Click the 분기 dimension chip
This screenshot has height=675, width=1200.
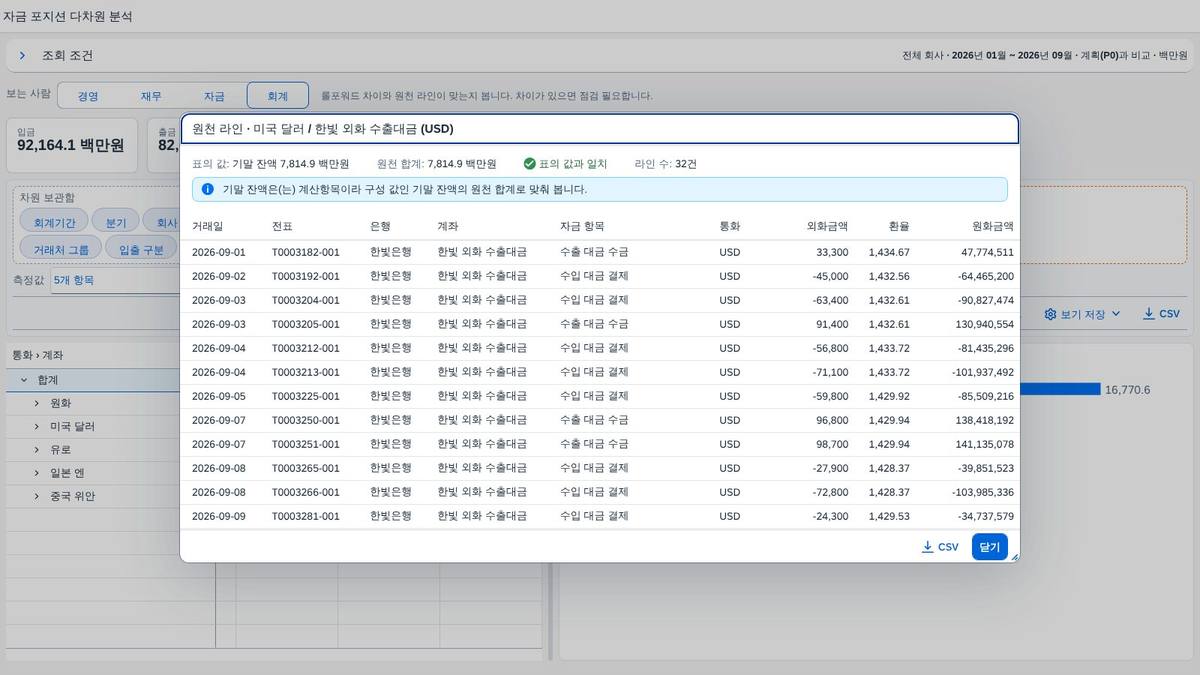pyautogui.click(x=116, y=222)
